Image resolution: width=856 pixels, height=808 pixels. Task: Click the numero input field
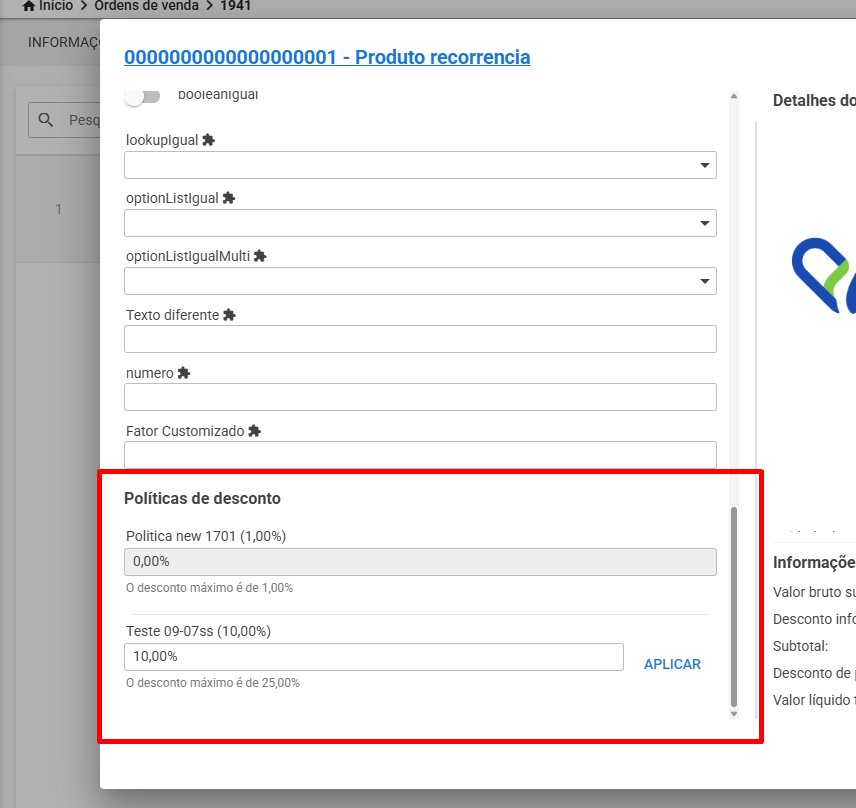pos(420,397)
